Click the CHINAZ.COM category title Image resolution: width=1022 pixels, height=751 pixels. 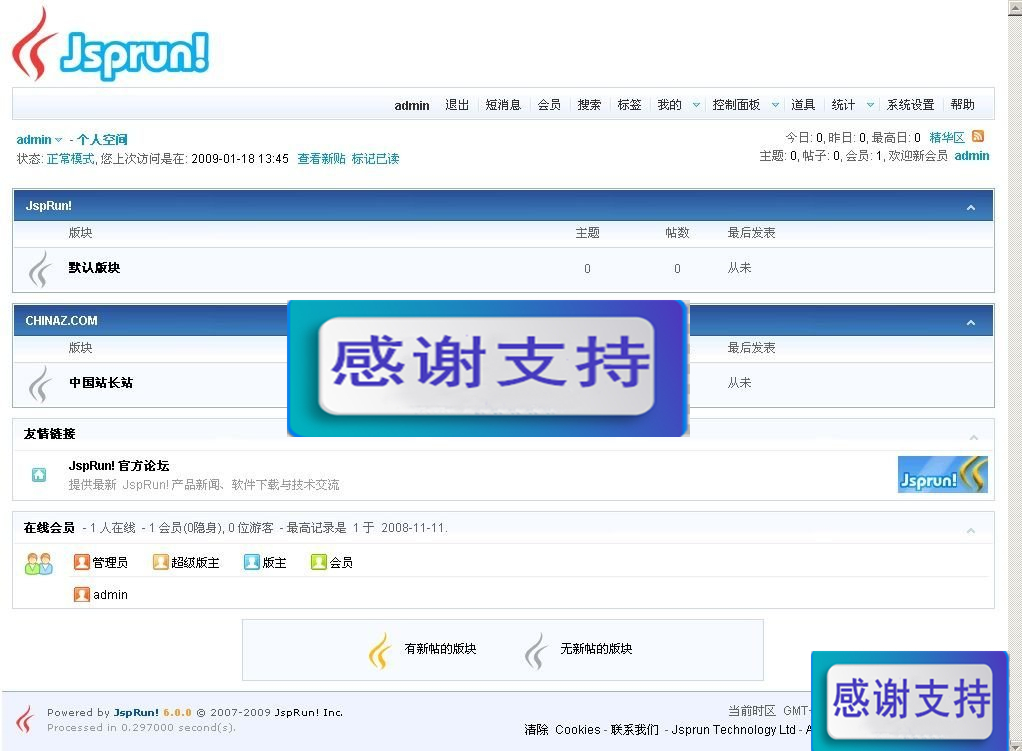[x=61, y=321]
